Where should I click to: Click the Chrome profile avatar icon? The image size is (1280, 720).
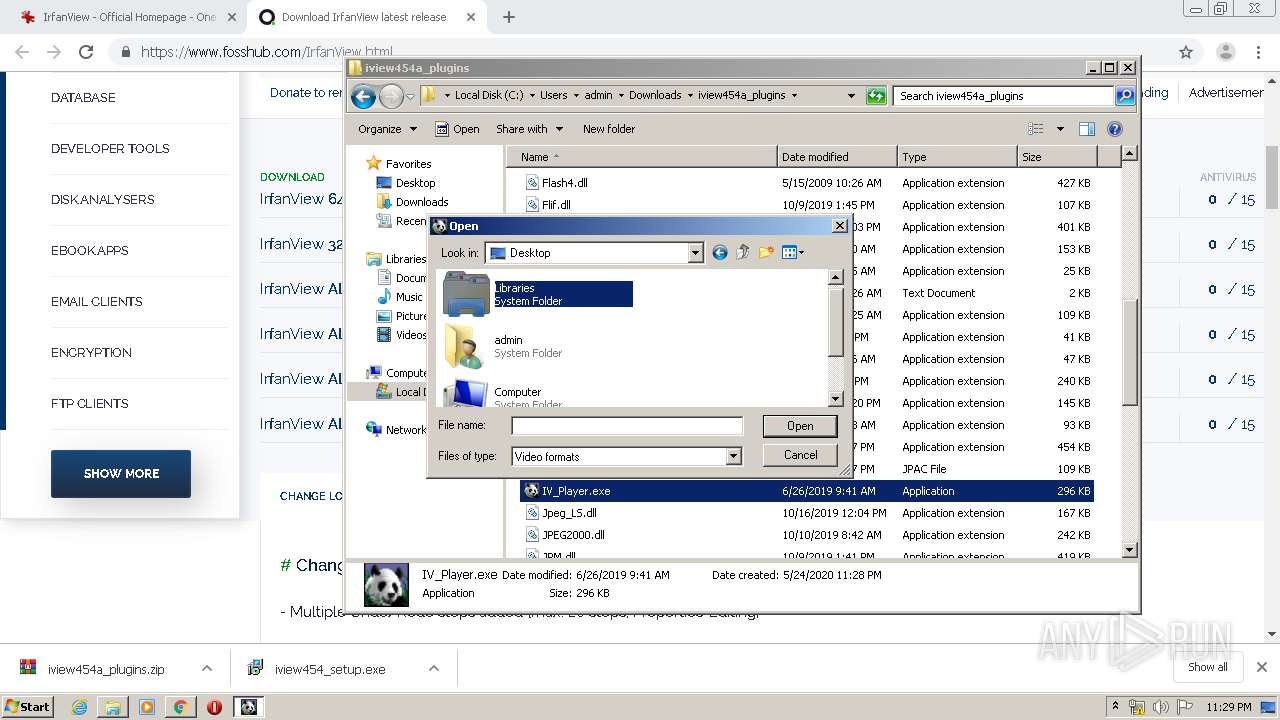[x=1225, y=52]
